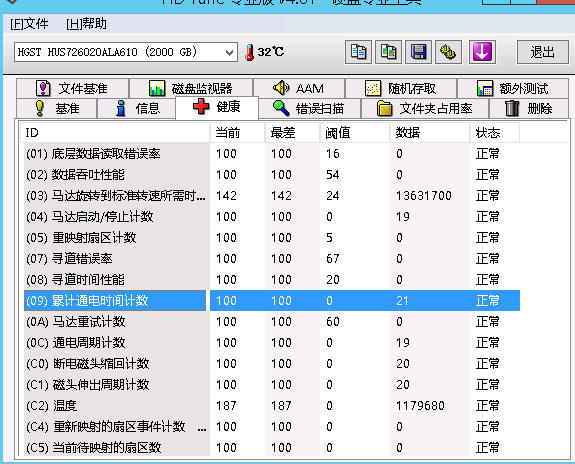This screenshot has height=464, width=575.
Task: Click the 退出 button
Action: tap(542, 52)
